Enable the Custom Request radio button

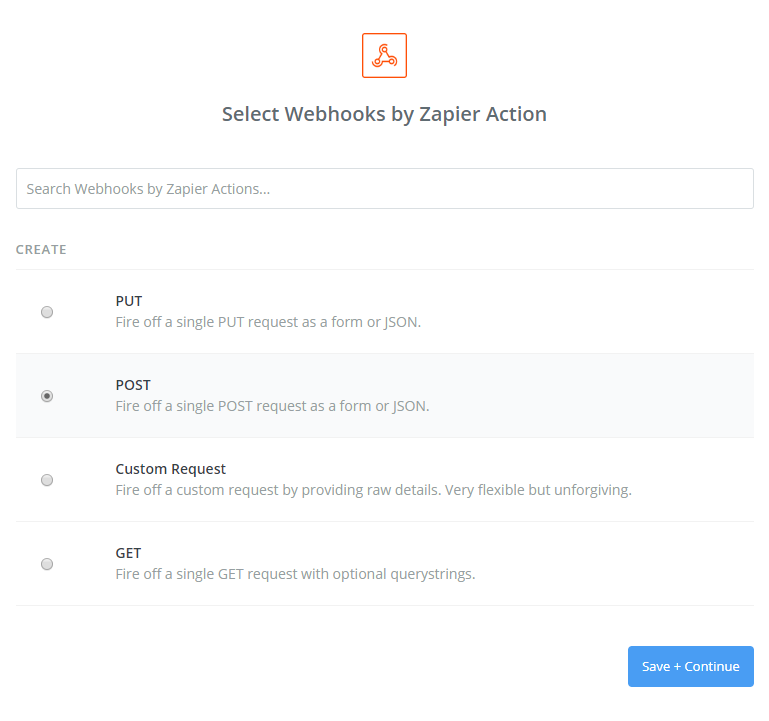(x=47, y=480)
